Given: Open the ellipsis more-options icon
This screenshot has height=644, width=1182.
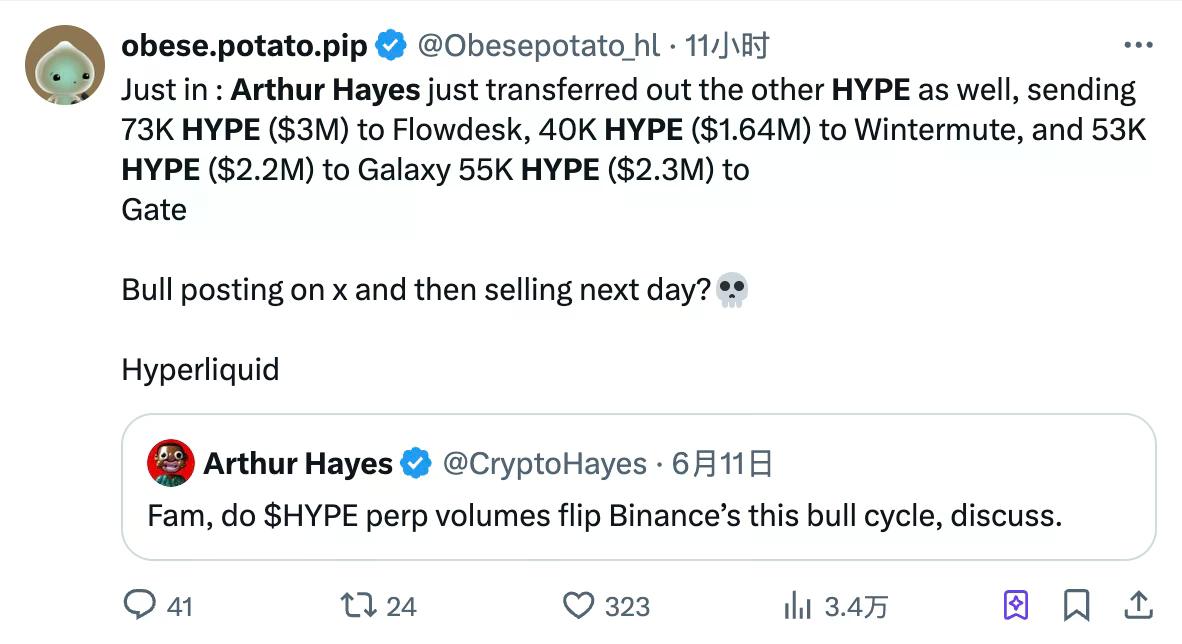Looking at the screenshot, I should 1137,43.
